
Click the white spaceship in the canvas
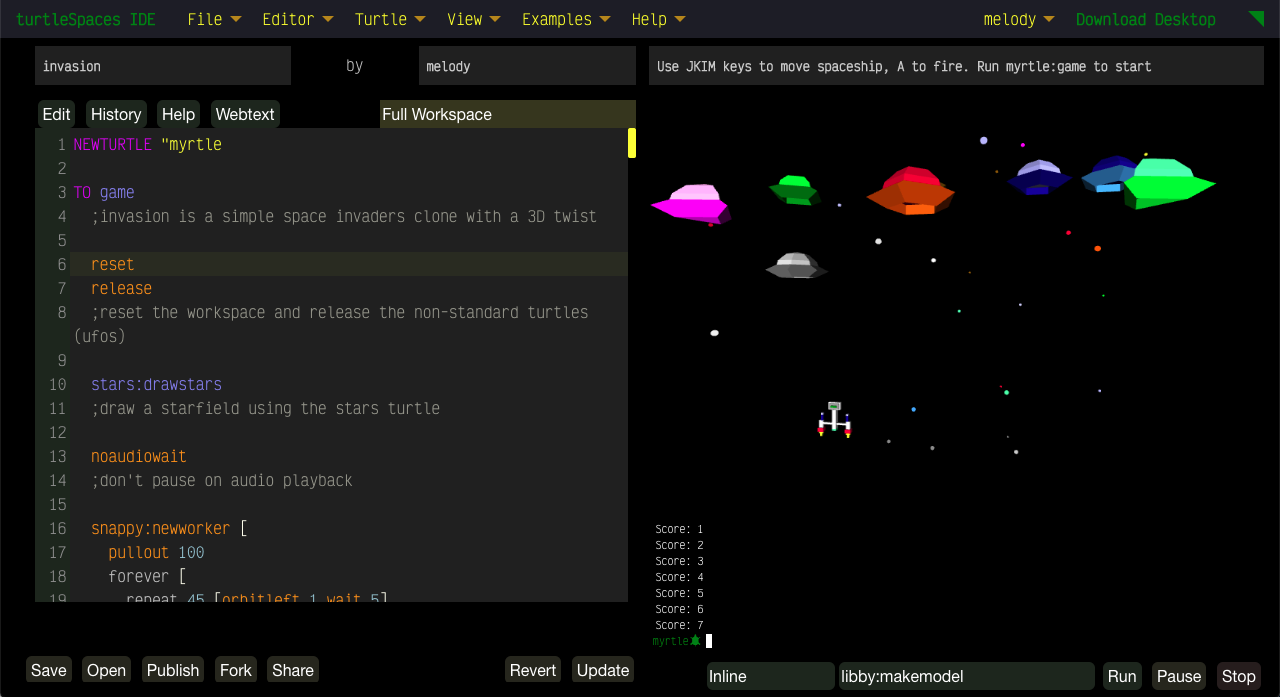(834, 420)
